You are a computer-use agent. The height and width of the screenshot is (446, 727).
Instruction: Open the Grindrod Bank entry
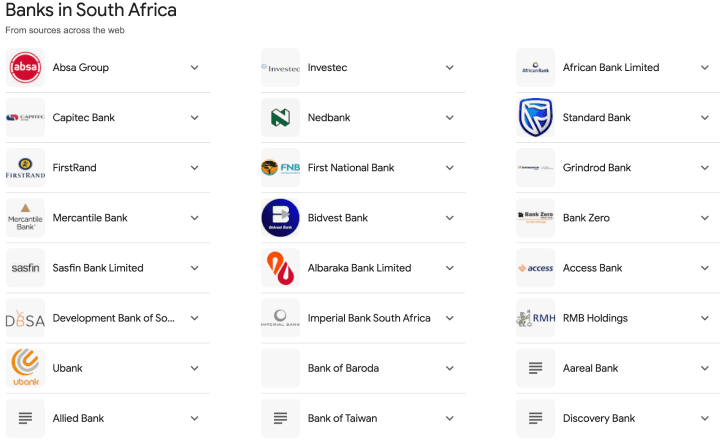click(618, 168)
